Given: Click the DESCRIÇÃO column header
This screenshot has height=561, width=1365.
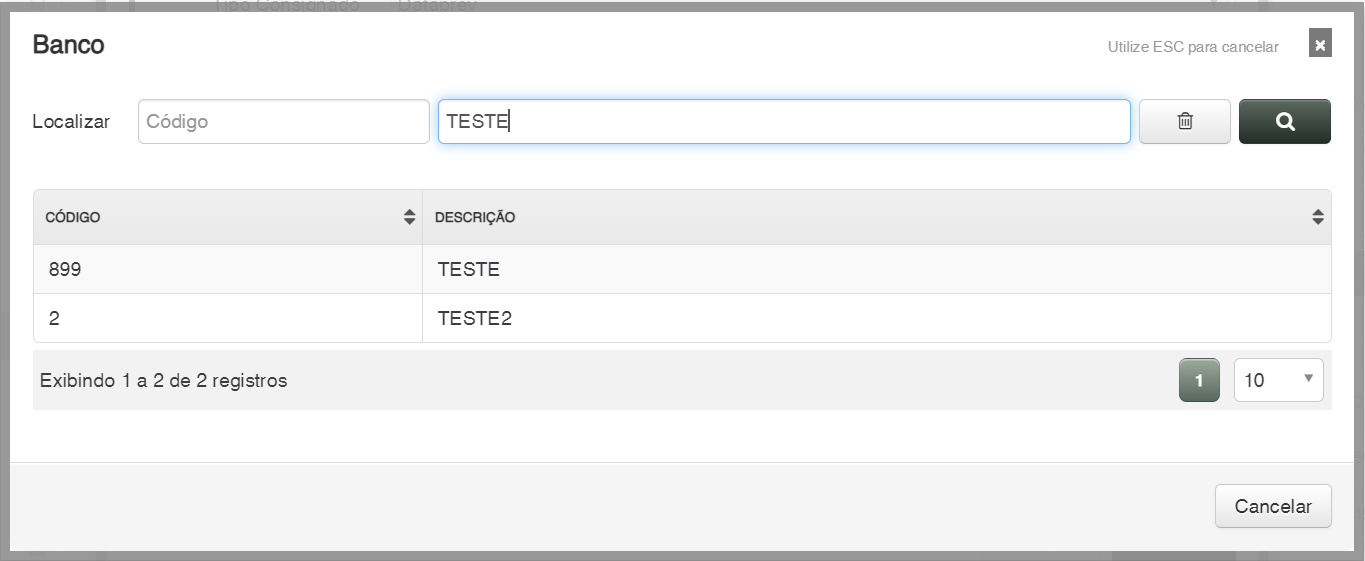Looking at the screenshot, I should tap(475, 217).
